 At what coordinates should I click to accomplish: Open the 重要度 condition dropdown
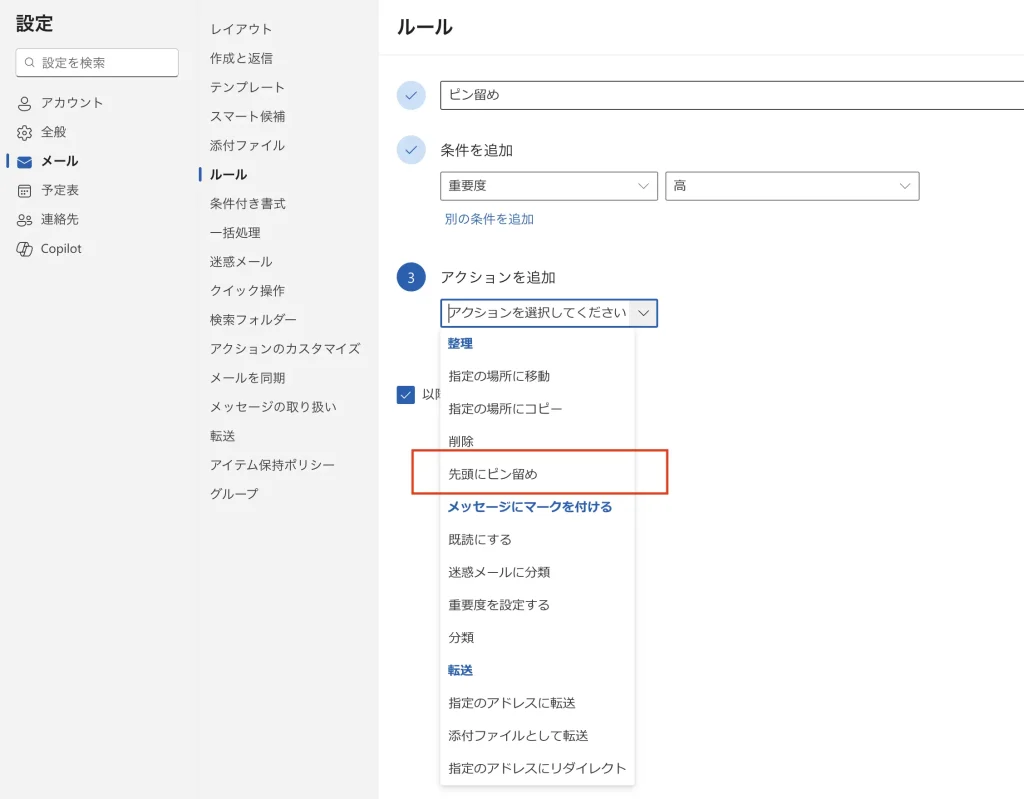pos(548,186)
